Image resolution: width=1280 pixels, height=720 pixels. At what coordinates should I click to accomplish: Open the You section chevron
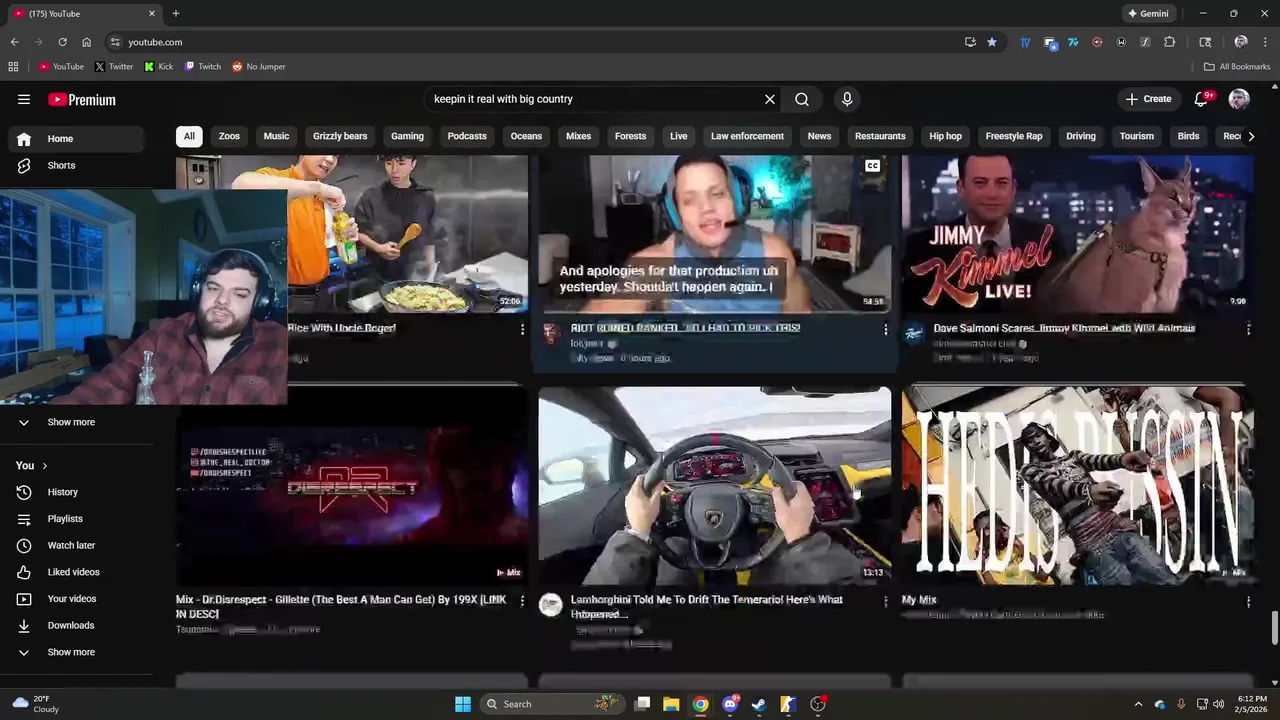click(x=44, y=466)
